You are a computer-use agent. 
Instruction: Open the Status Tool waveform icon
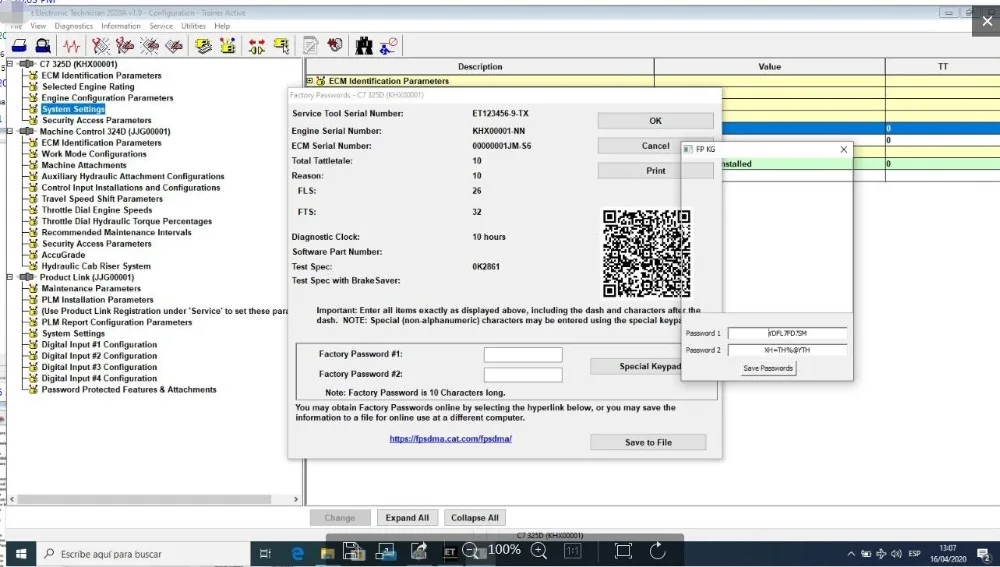tap(71, 46)
